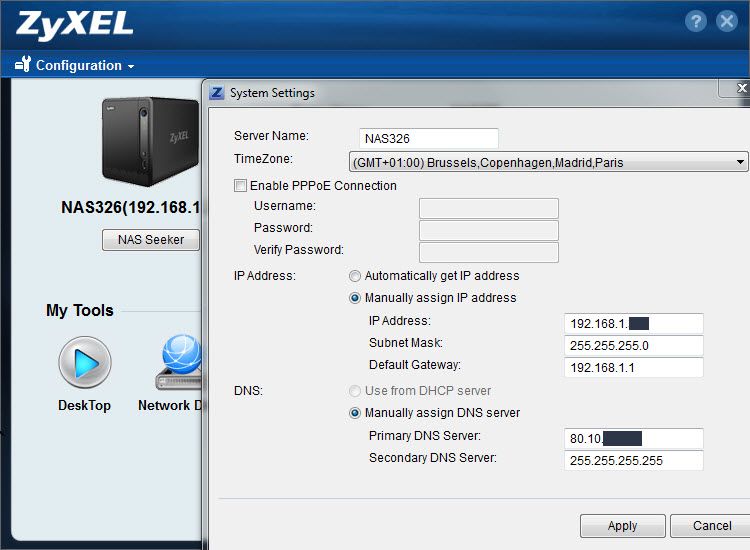Image resolution: width=750 pixels, height=550 pixels.
Task: Focus the Secondary DNS Server field
Action: (x=633, y=460)
